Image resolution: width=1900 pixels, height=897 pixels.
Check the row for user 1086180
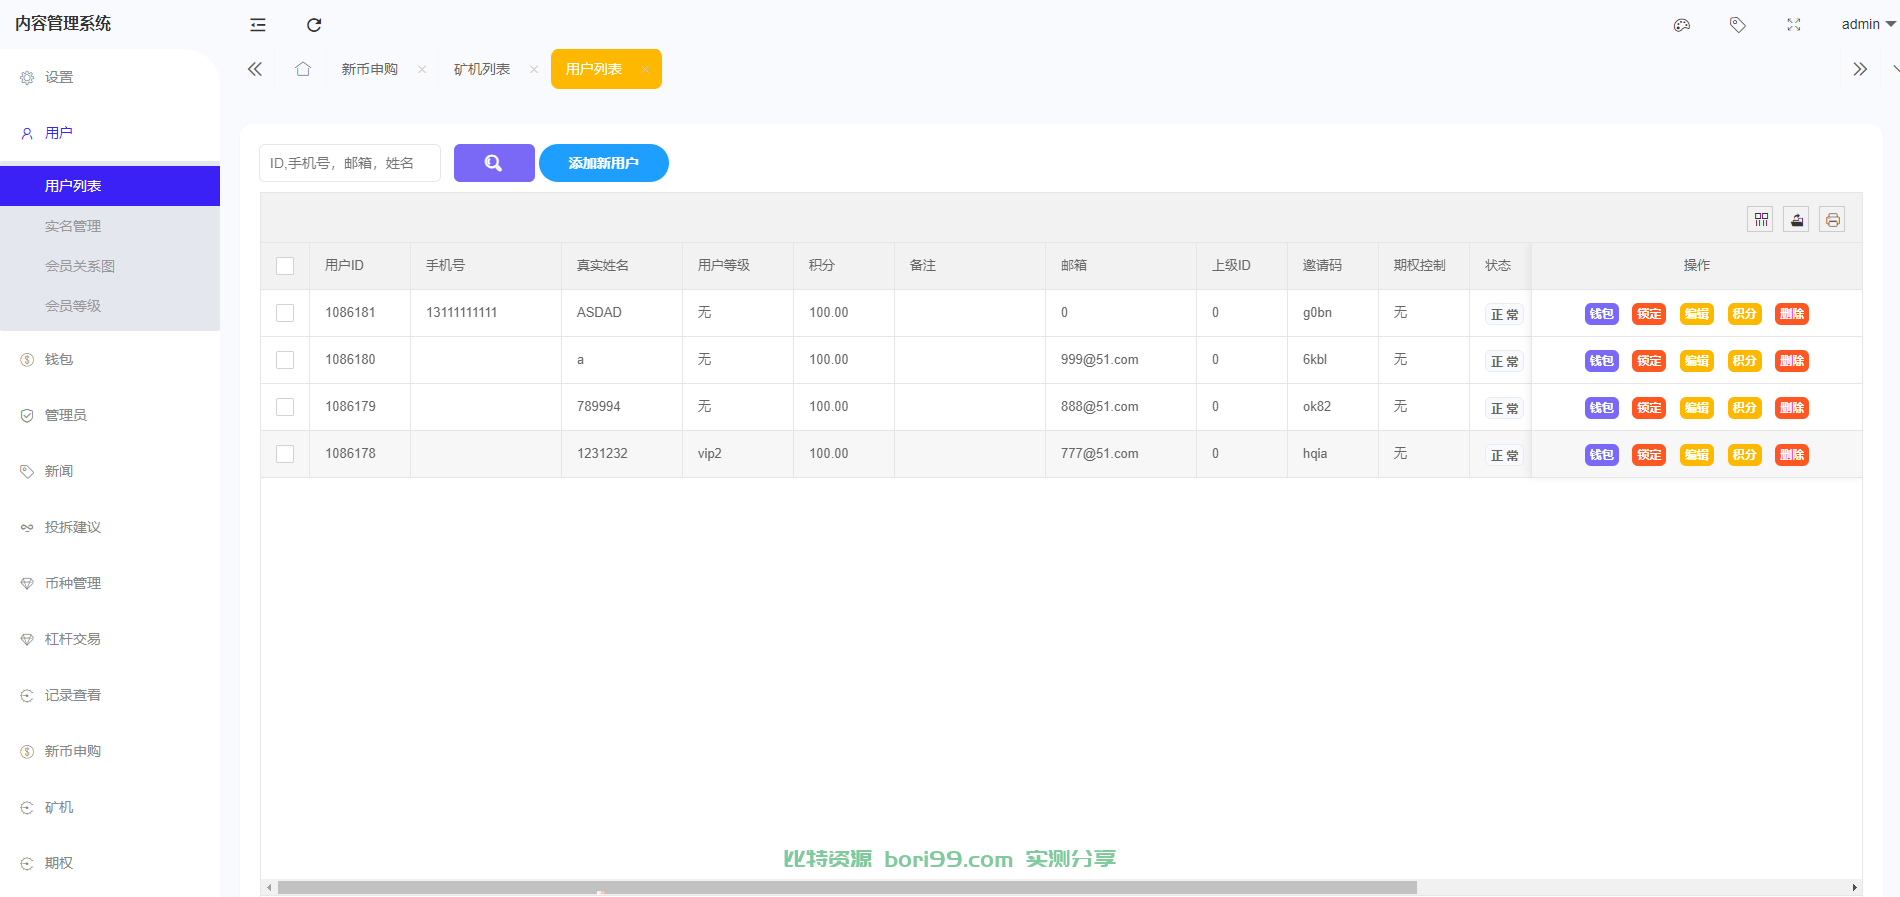pyautogui.click(x=285, y=360)
